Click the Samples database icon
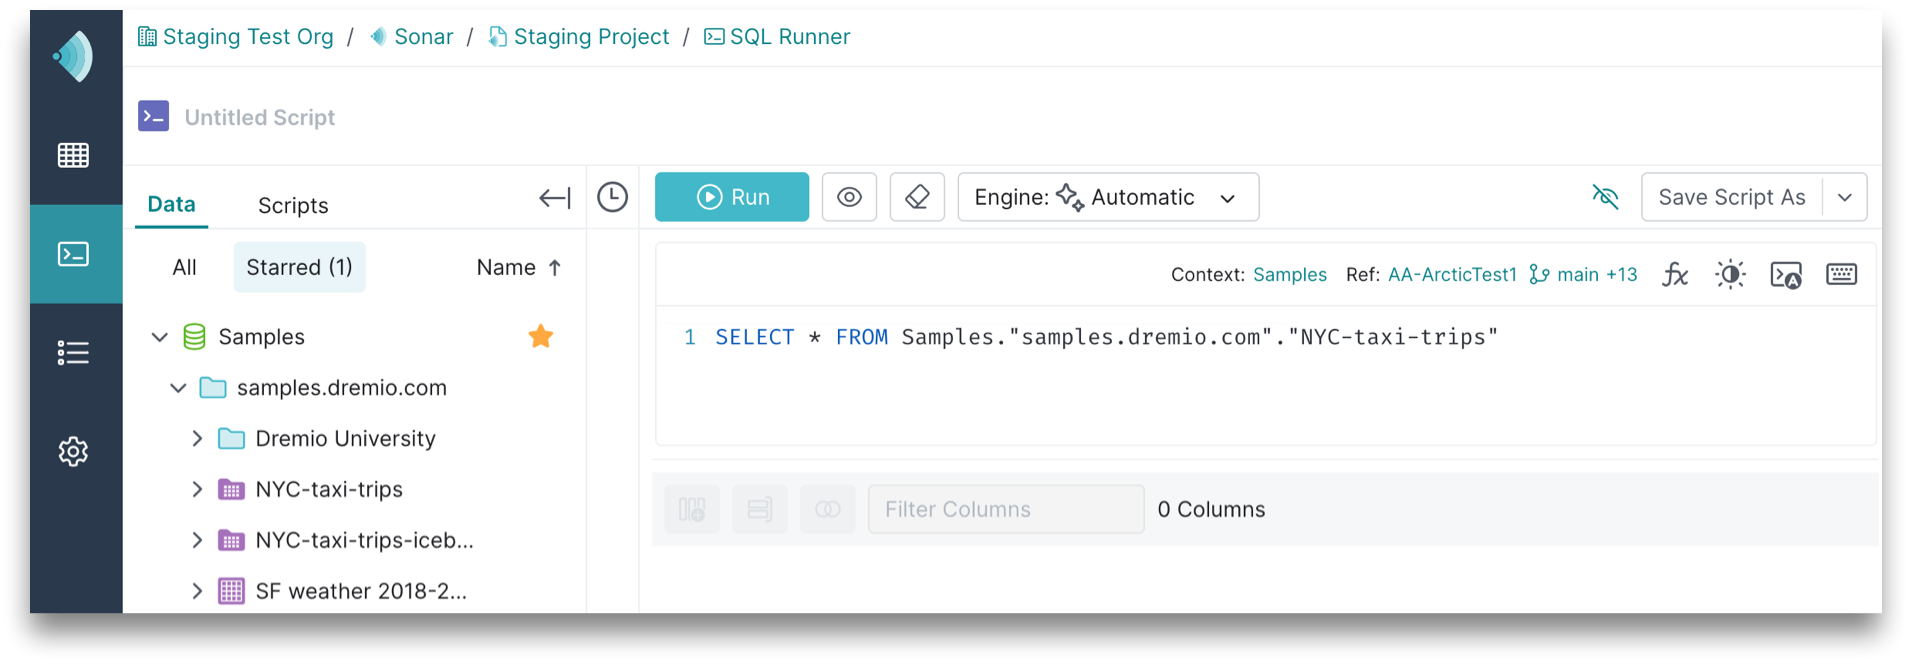1912x664 pixels. pos(195,337)
